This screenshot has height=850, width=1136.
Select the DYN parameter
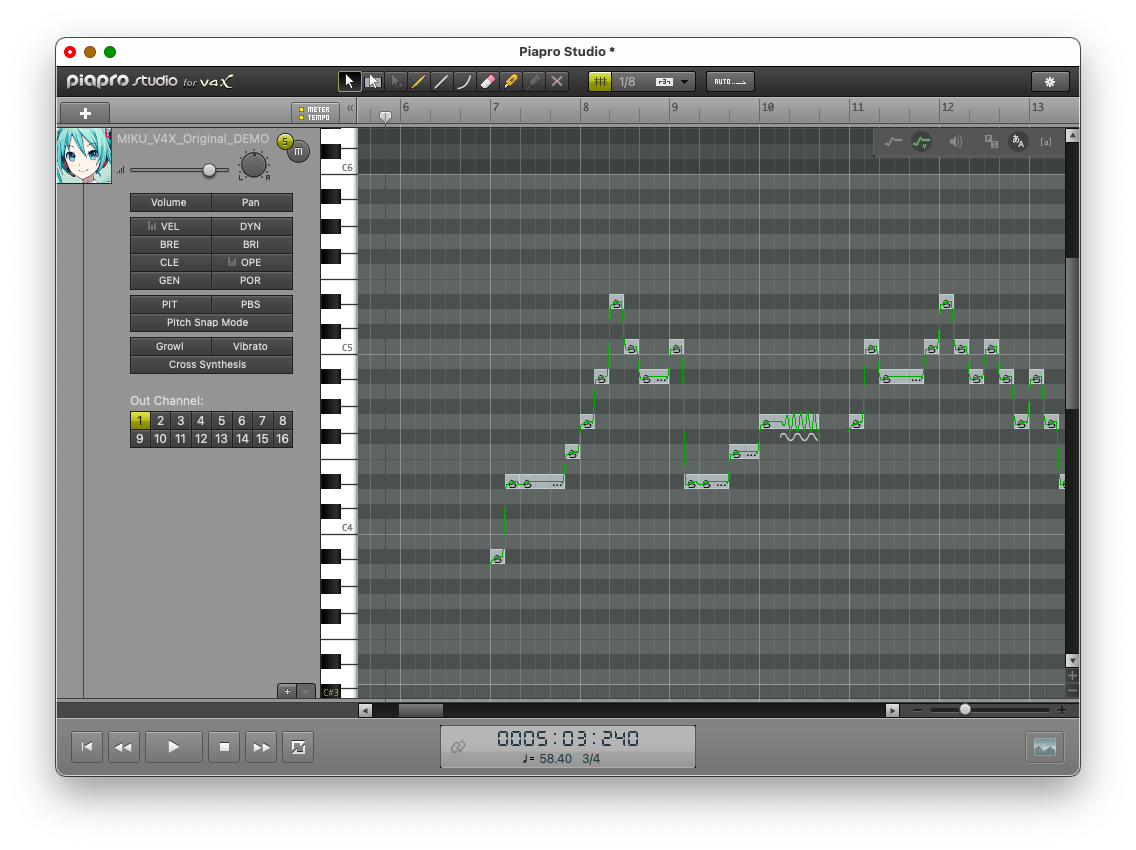click(251, 227)
